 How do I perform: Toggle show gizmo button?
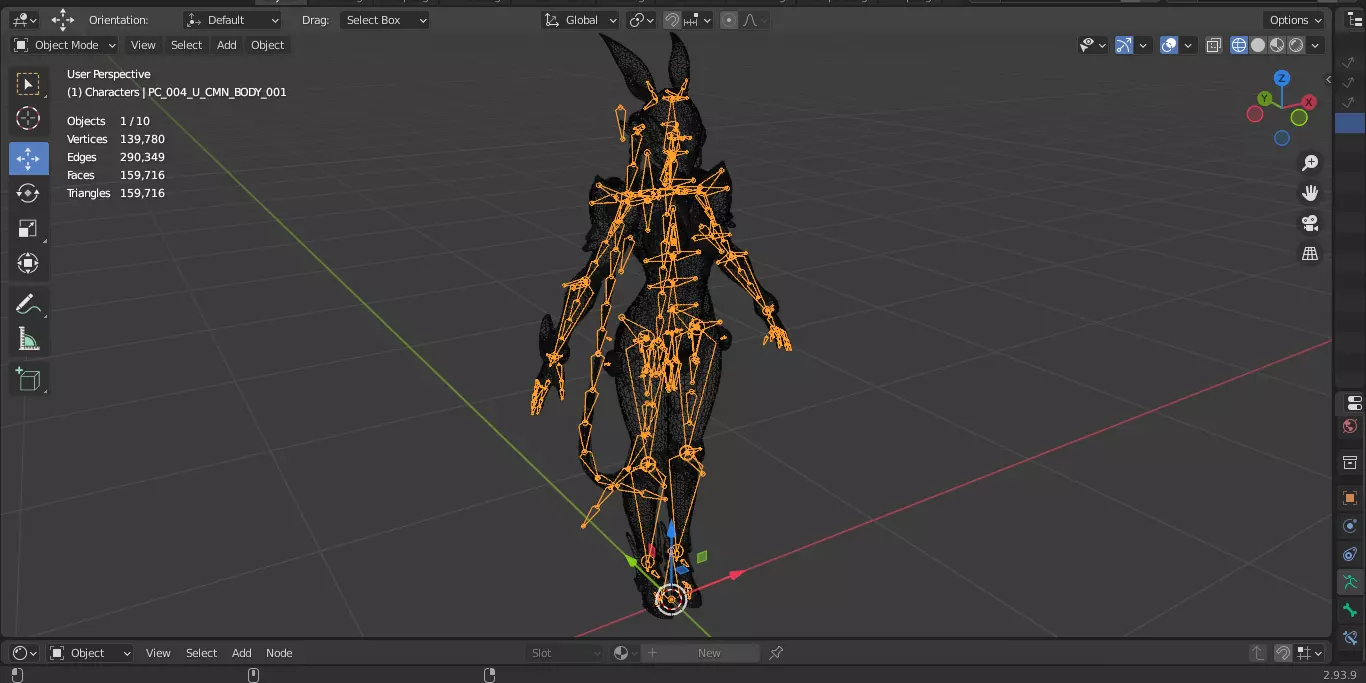pyautogui.click(x=1124, y=45)
